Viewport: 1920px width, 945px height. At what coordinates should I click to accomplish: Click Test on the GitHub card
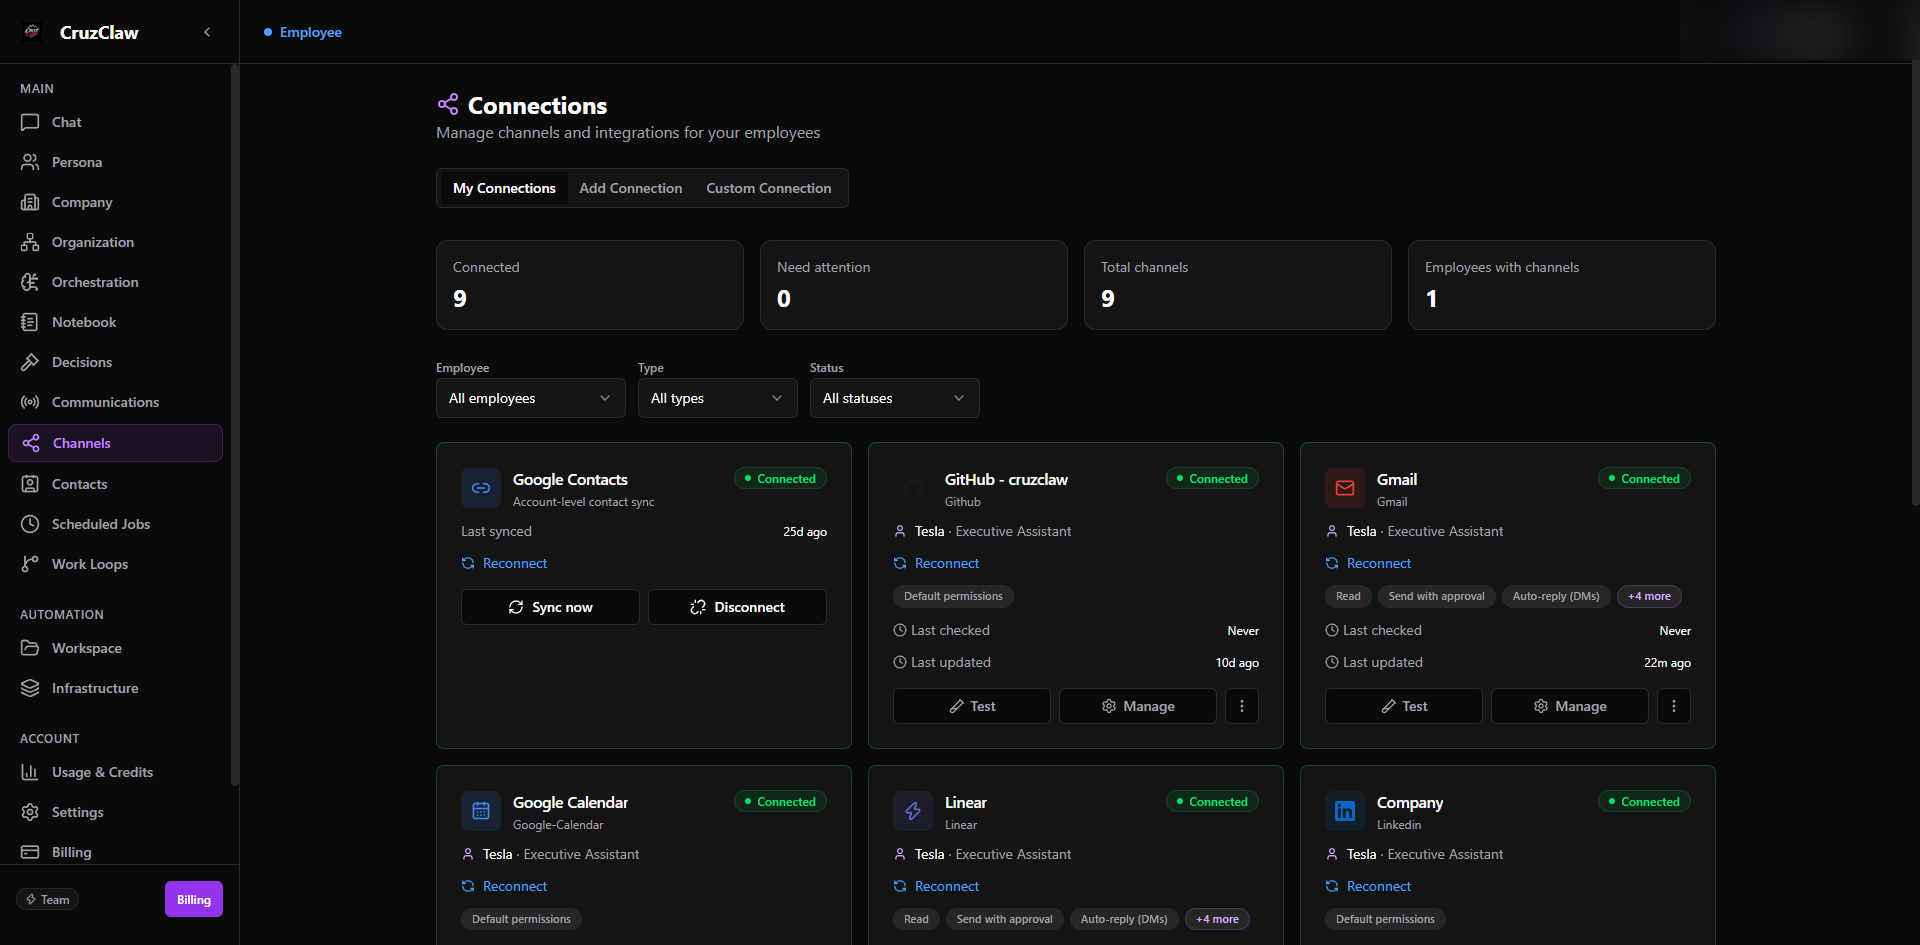click(x=972, y=706)
